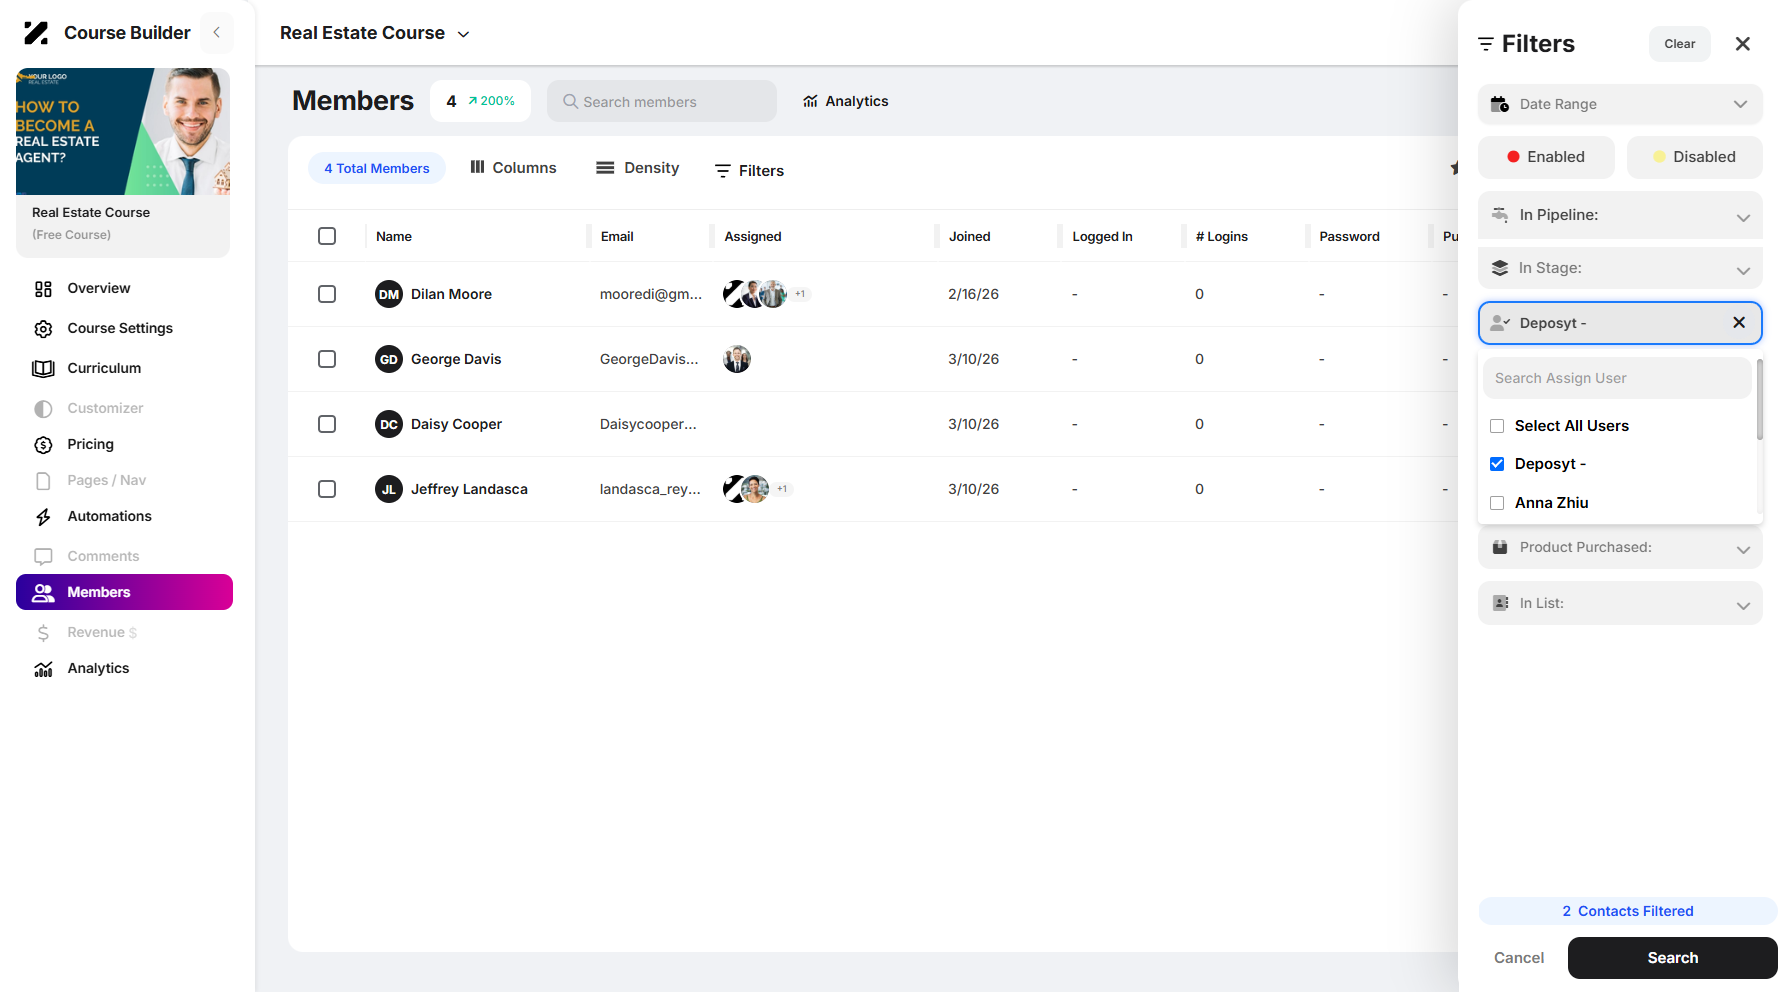Open the Columns chooser
The height and width of the screenshot is (992, 1783).
tap(513, 168)
